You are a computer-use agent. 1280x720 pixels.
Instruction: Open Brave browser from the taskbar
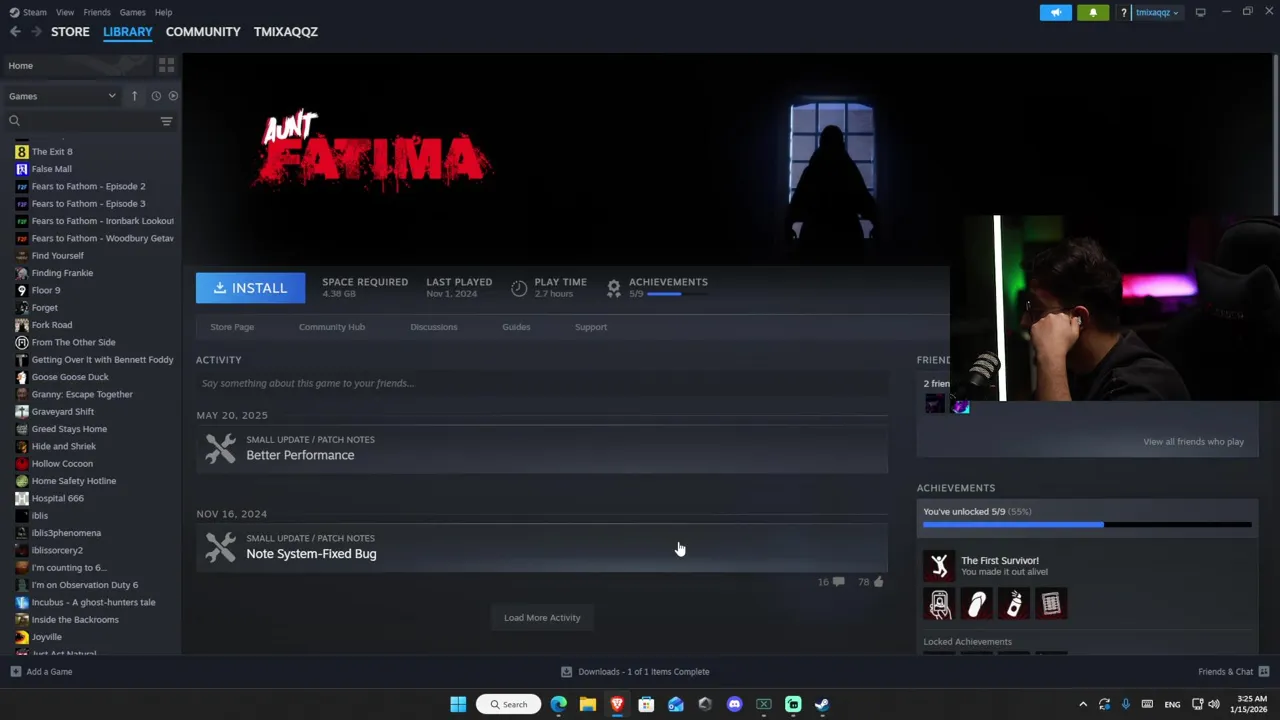[617, 704]
